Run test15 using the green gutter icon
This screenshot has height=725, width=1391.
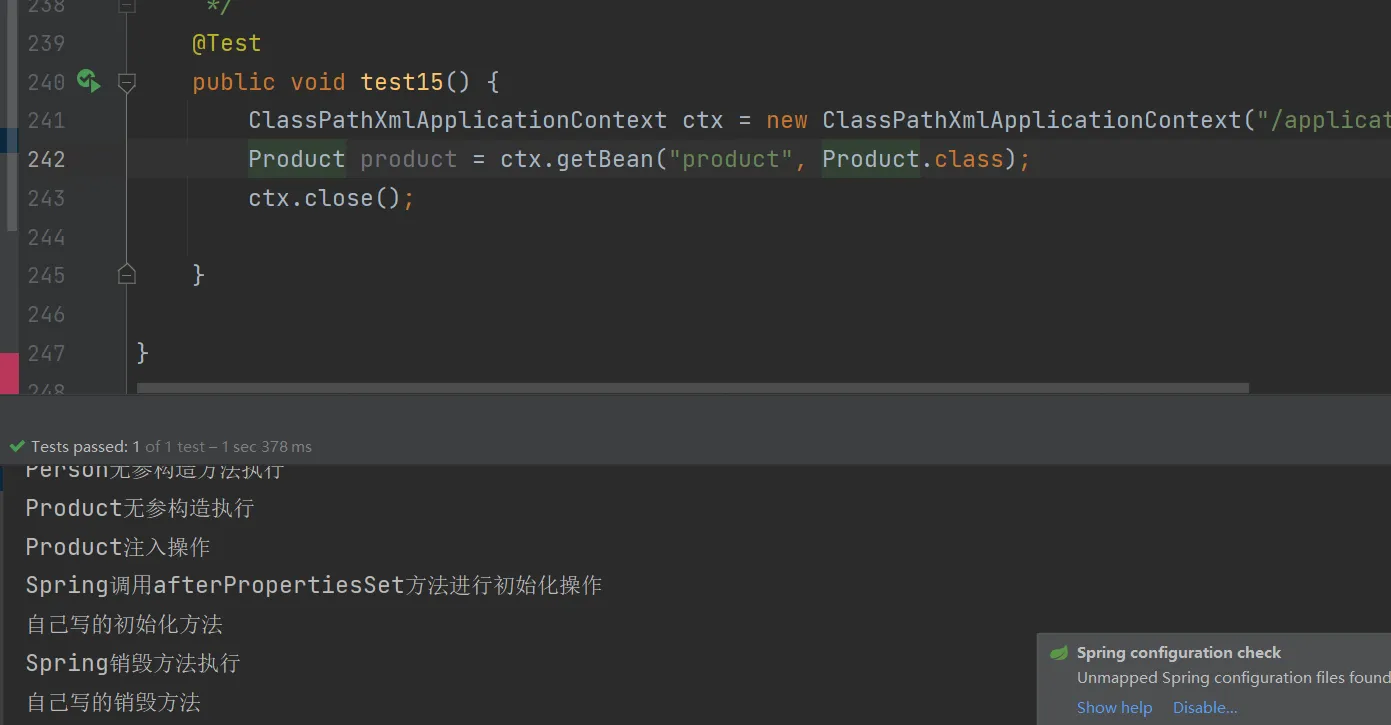89,82
